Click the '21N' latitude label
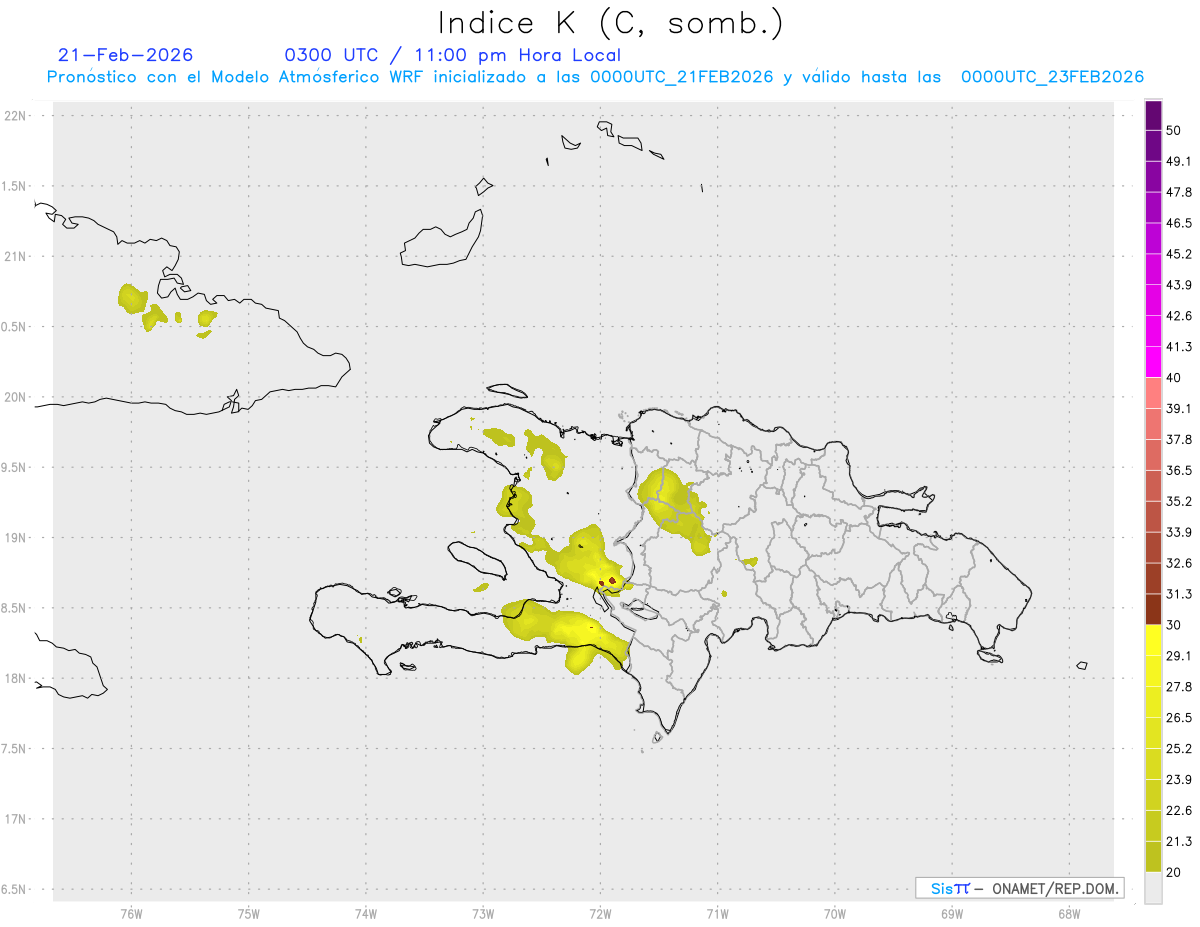Screen dimensions: 1200x927 [x=15, y=256]
